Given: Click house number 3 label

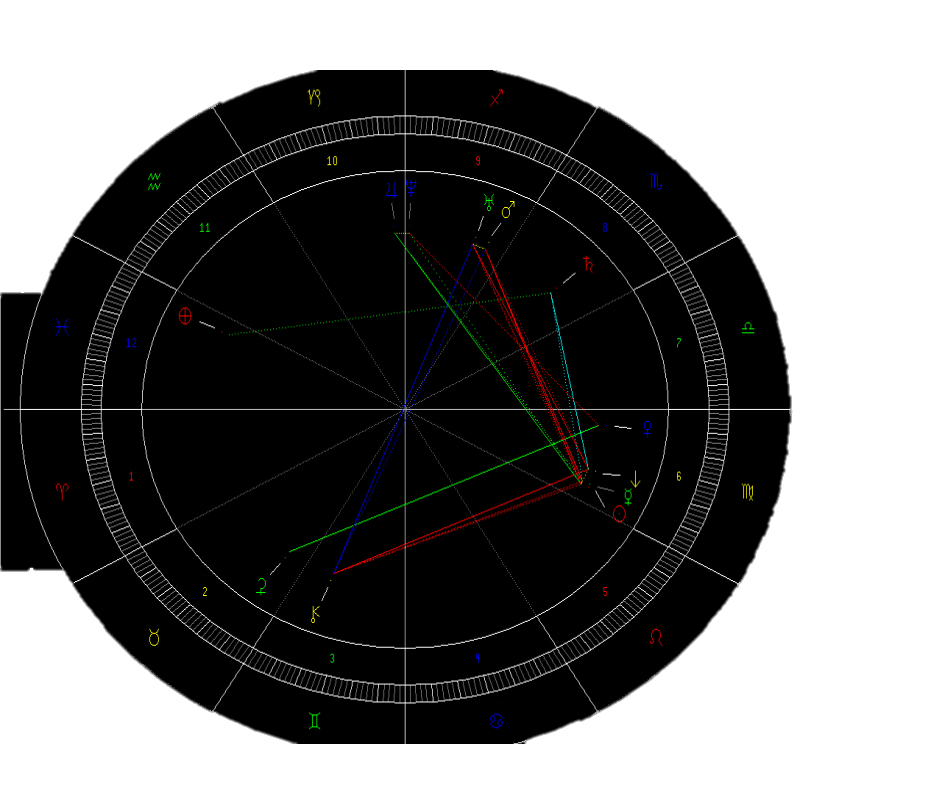Looking at the screenshot, I should (332, 659).
